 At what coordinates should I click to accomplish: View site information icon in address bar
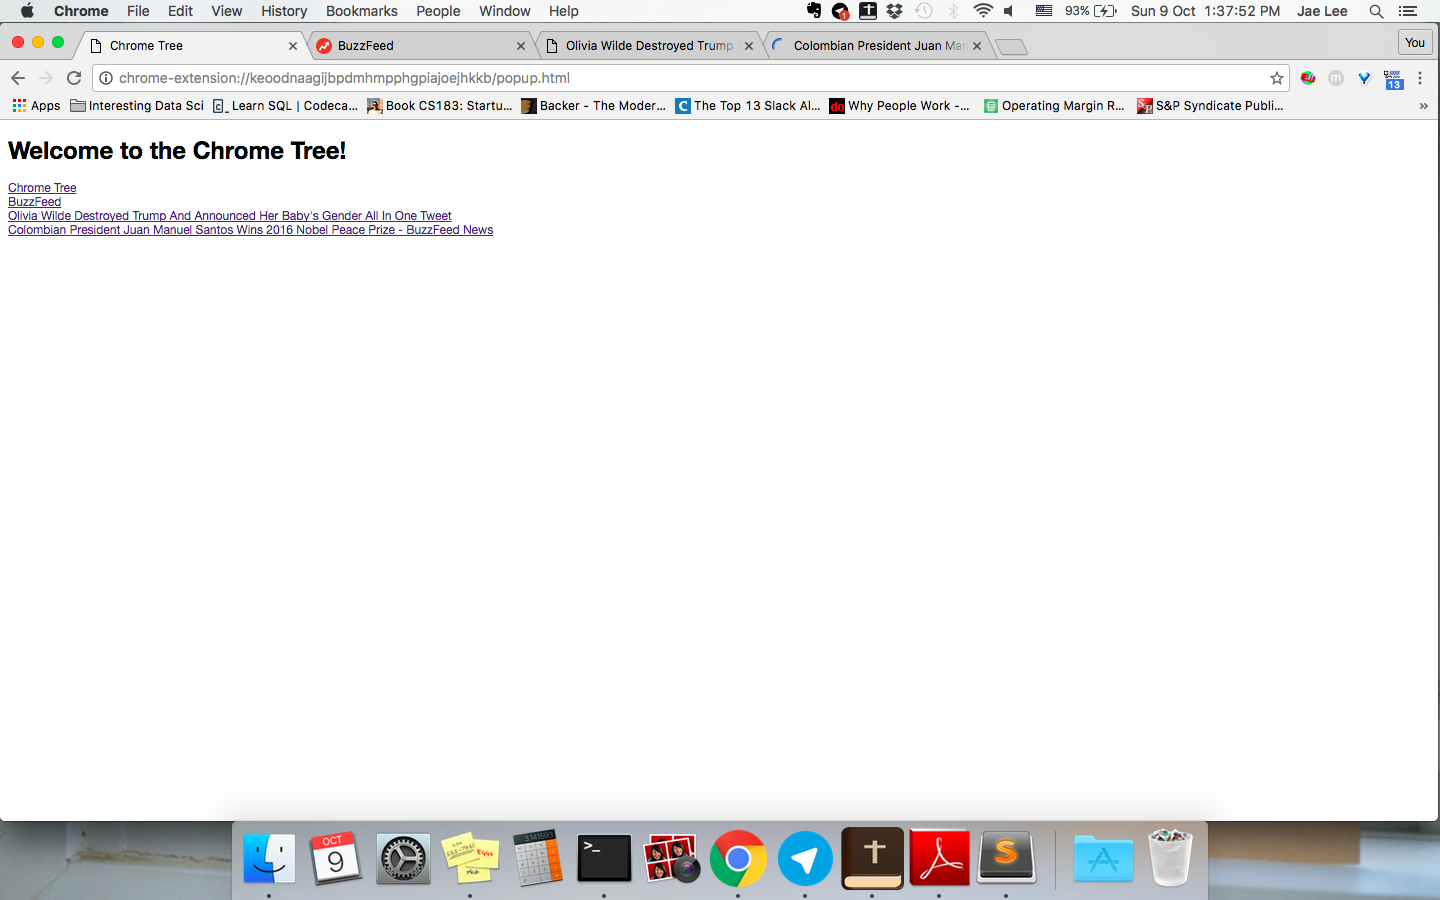tap(106, 78)
